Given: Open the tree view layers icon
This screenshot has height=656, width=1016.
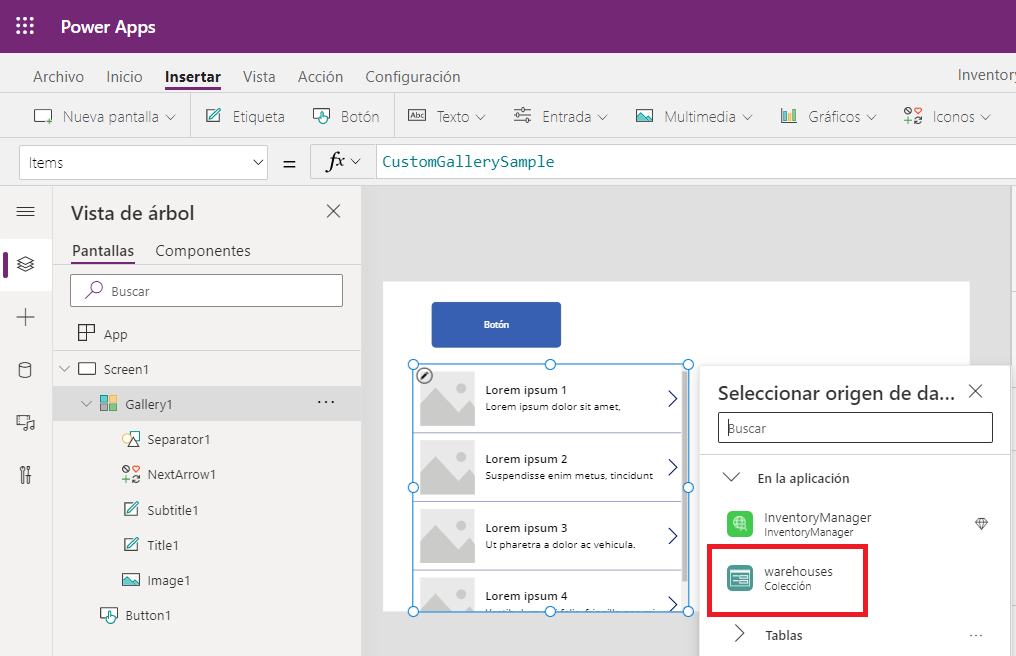Looking at the screenshot, I should (x=25, y=264).
